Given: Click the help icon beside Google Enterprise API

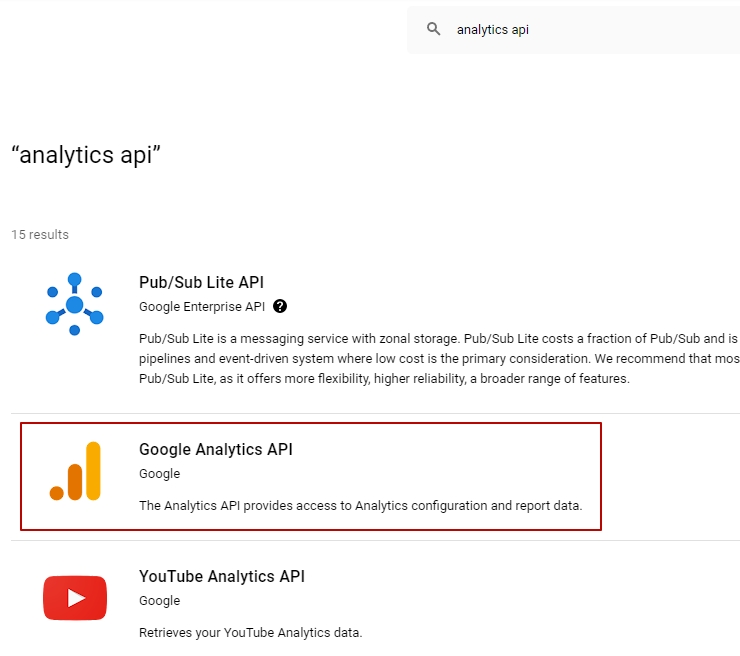Looking at the screenshot, I should coord(280,306).
